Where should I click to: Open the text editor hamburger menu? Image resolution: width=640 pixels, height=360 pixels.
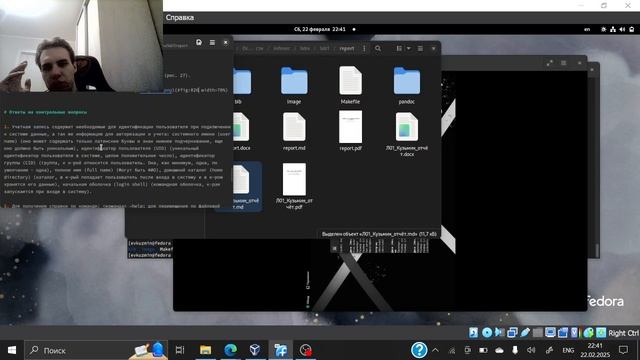point(212,42)
